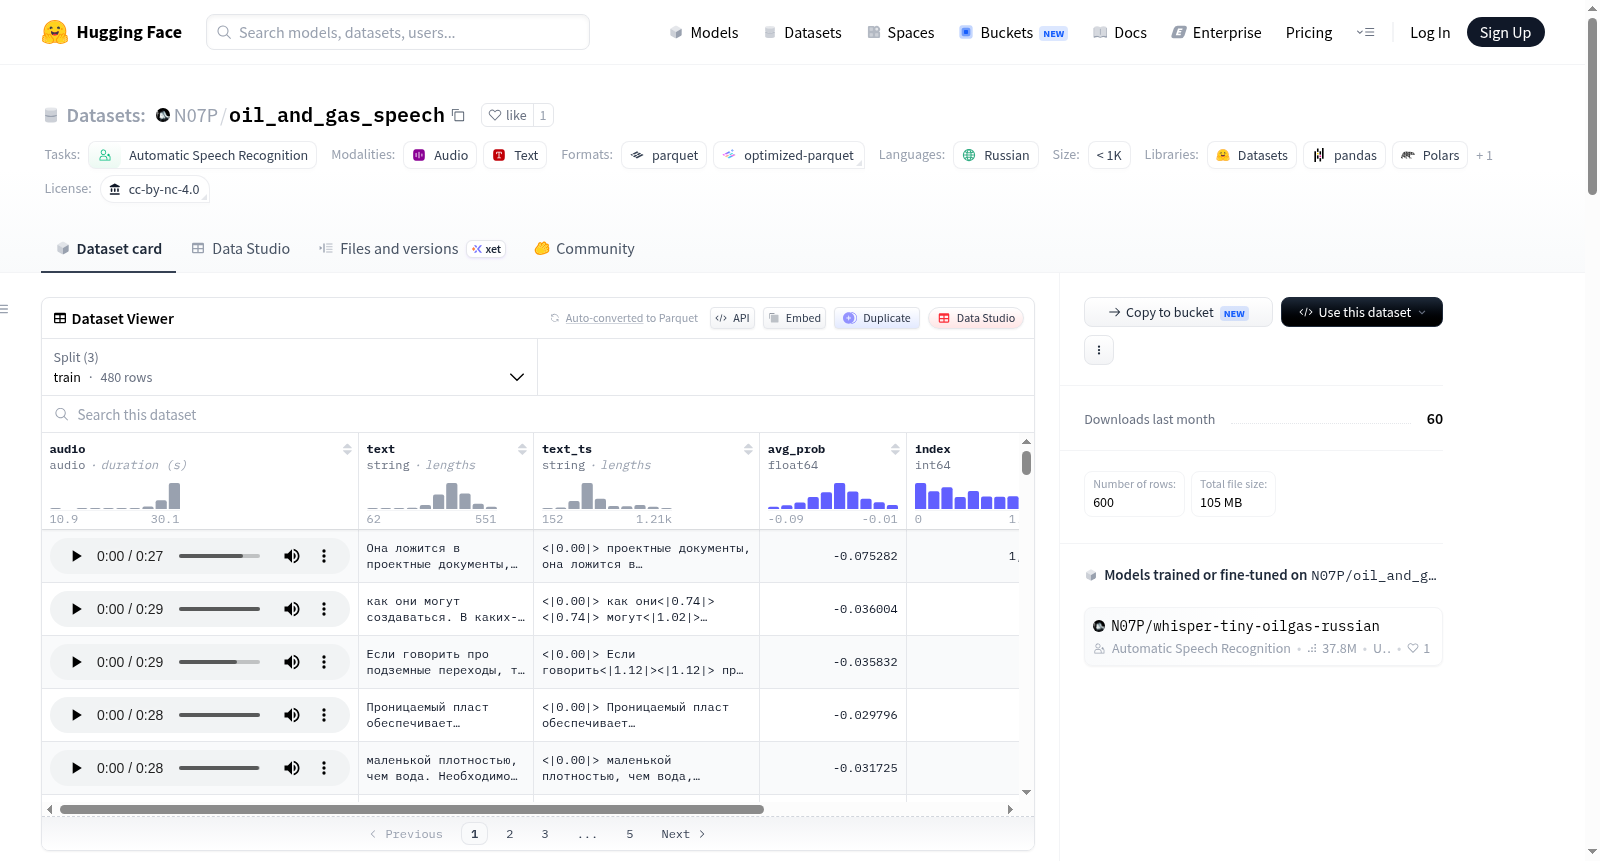Open the Split train dropdown

[x=289, y=367]
